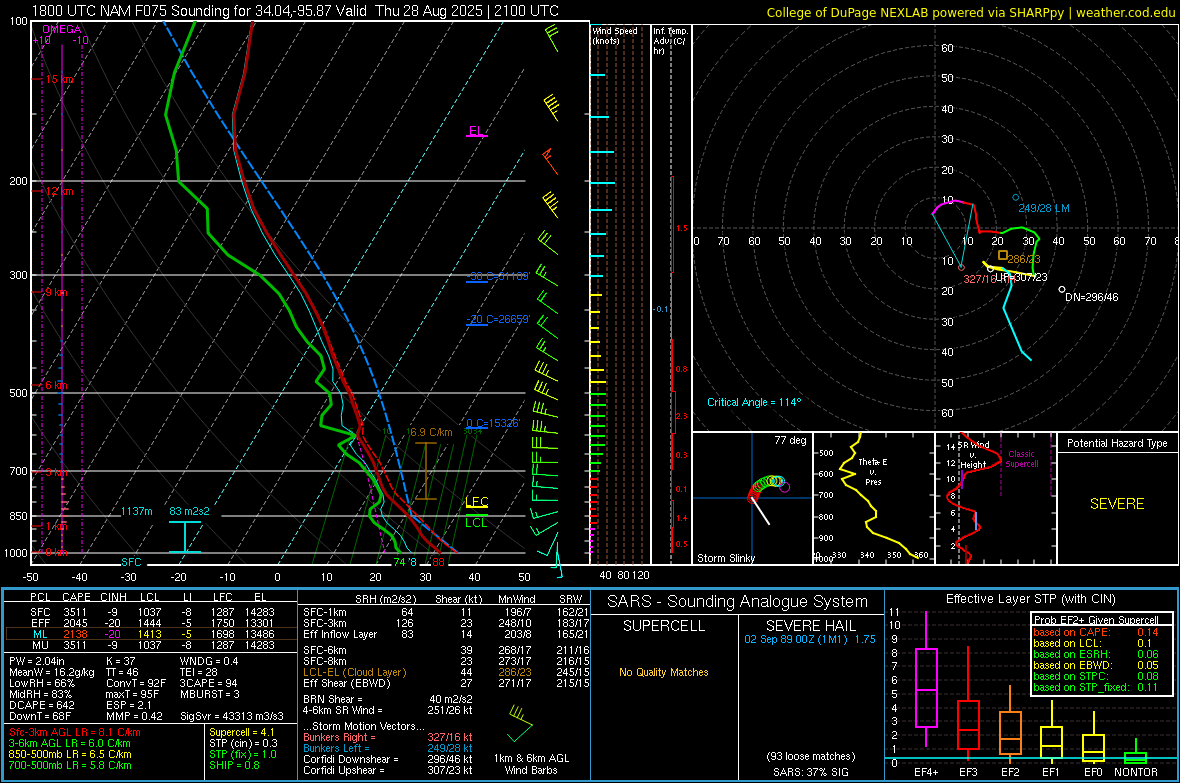
Task: Click the 'Wind Speed (knots)' column header
Action: point(615,35)
